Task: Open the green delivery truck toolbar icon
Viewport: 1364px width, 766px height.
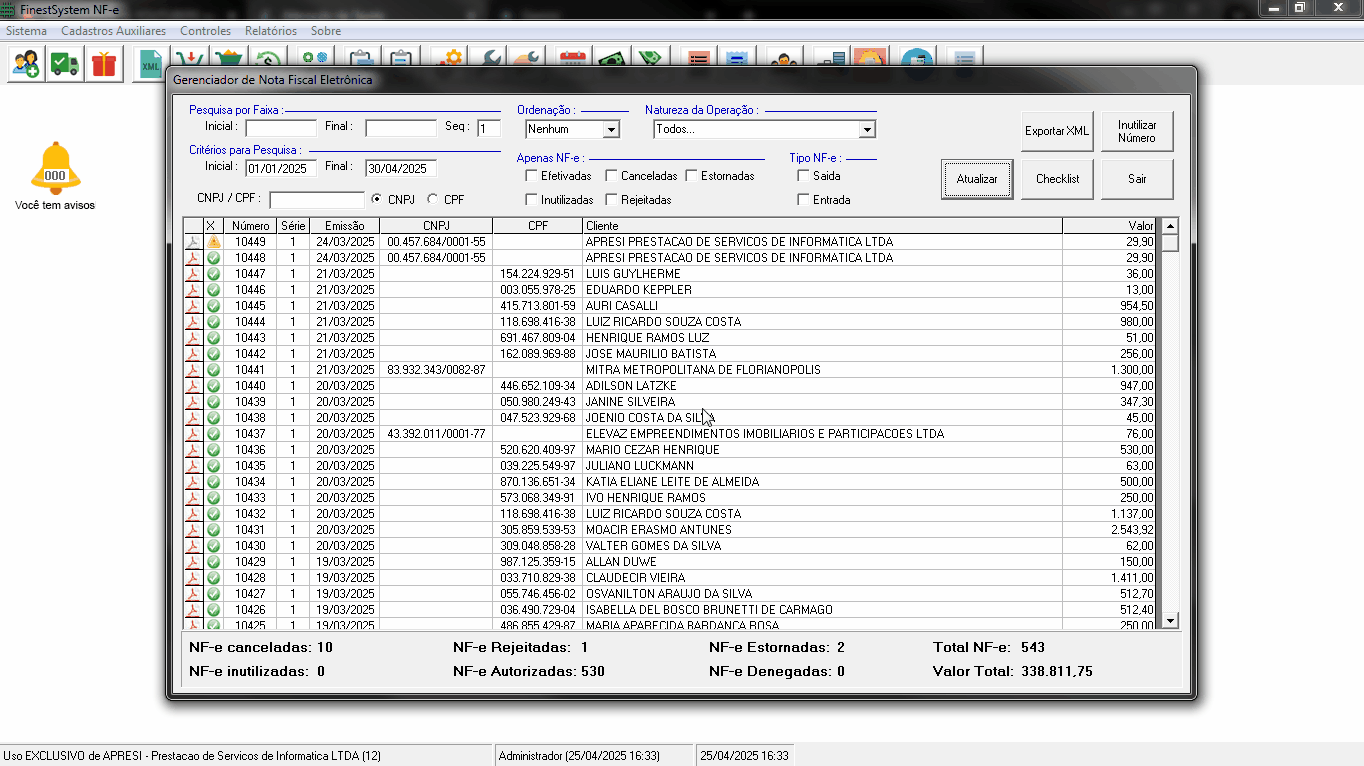Action: click(65, 65)
